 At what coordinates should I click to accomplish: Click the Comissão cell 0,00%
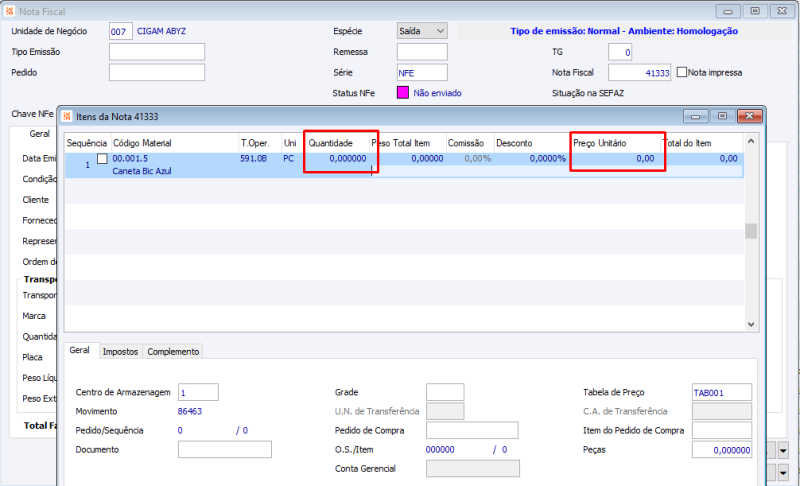point(478,159)
